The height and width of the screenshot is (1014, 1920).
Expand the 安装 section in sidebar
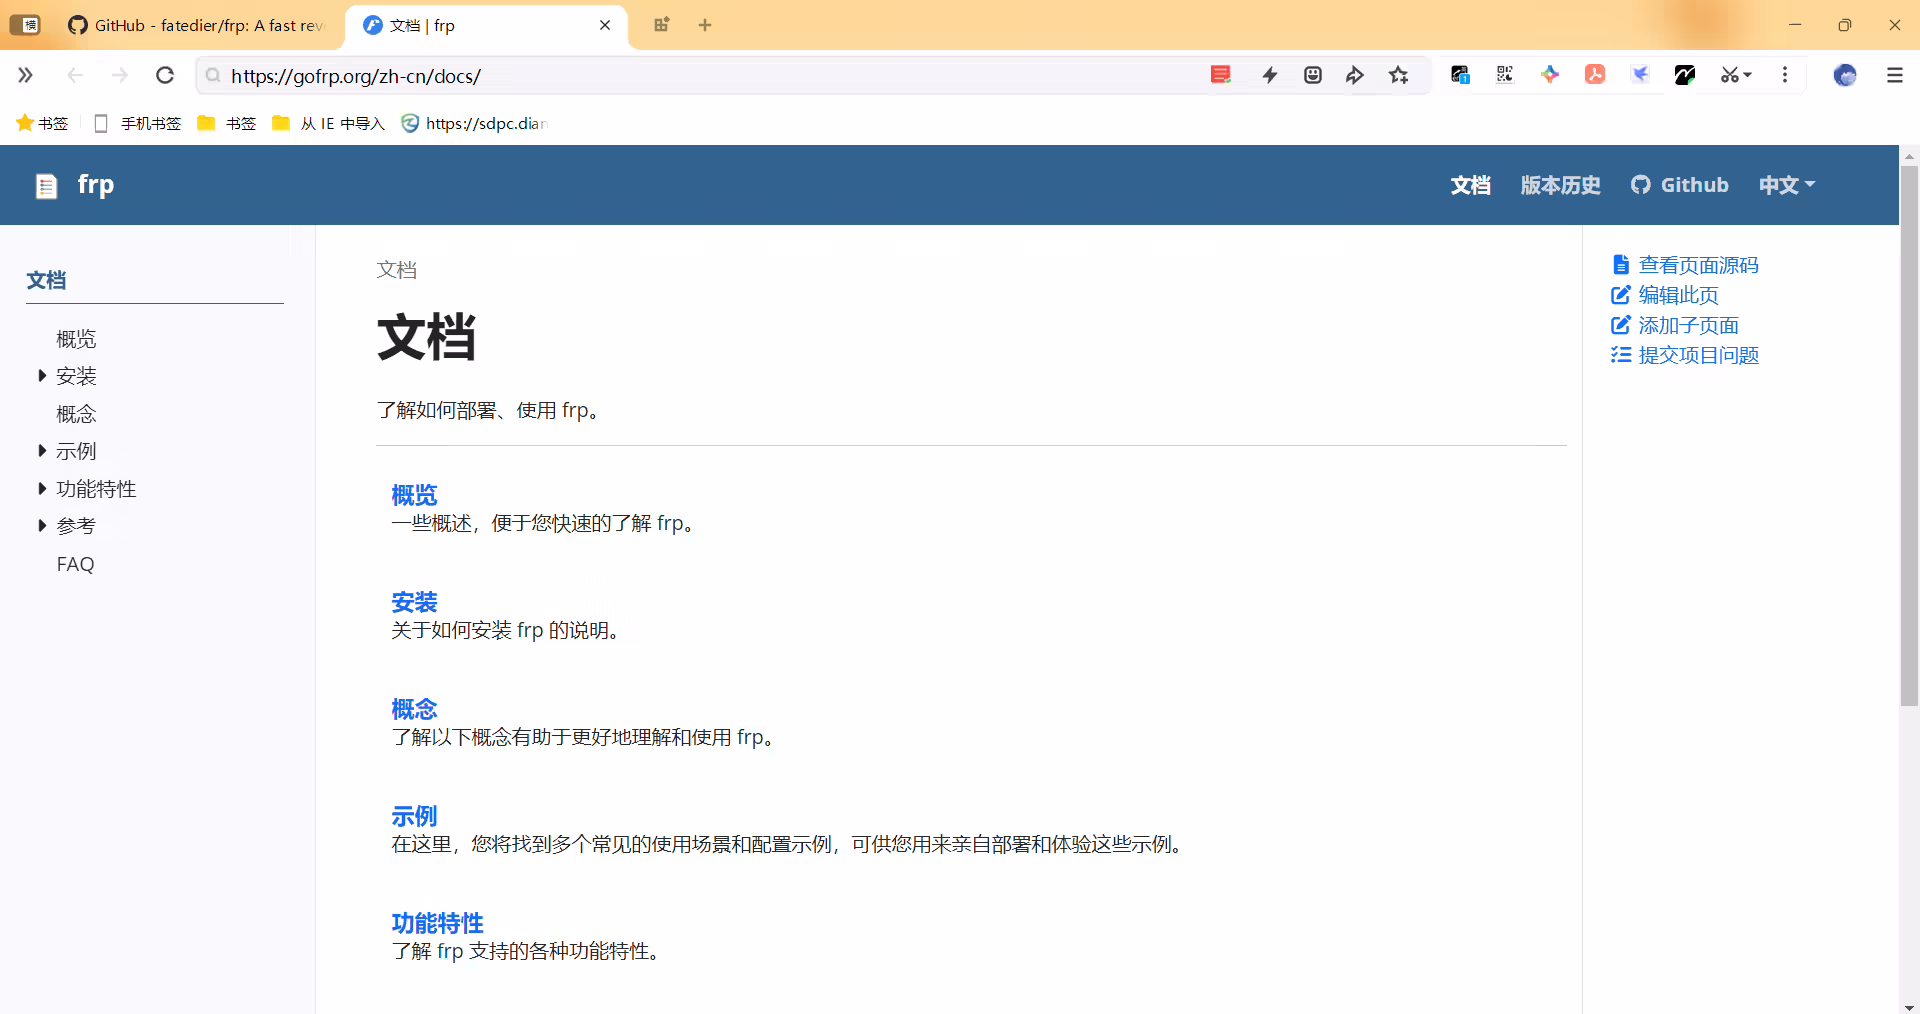click(x=67, y=376)
